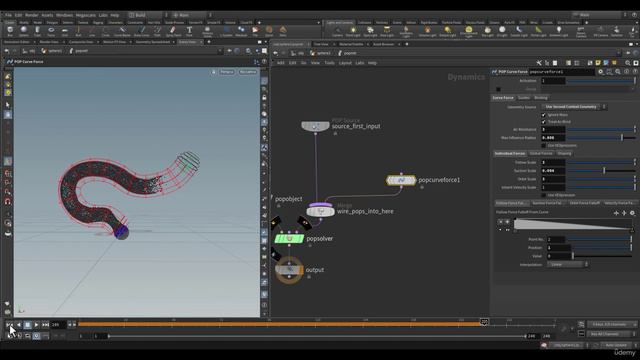640x360 pixels.
Task: Open the Geometry Spreadsheet tab
Action: 153,42
